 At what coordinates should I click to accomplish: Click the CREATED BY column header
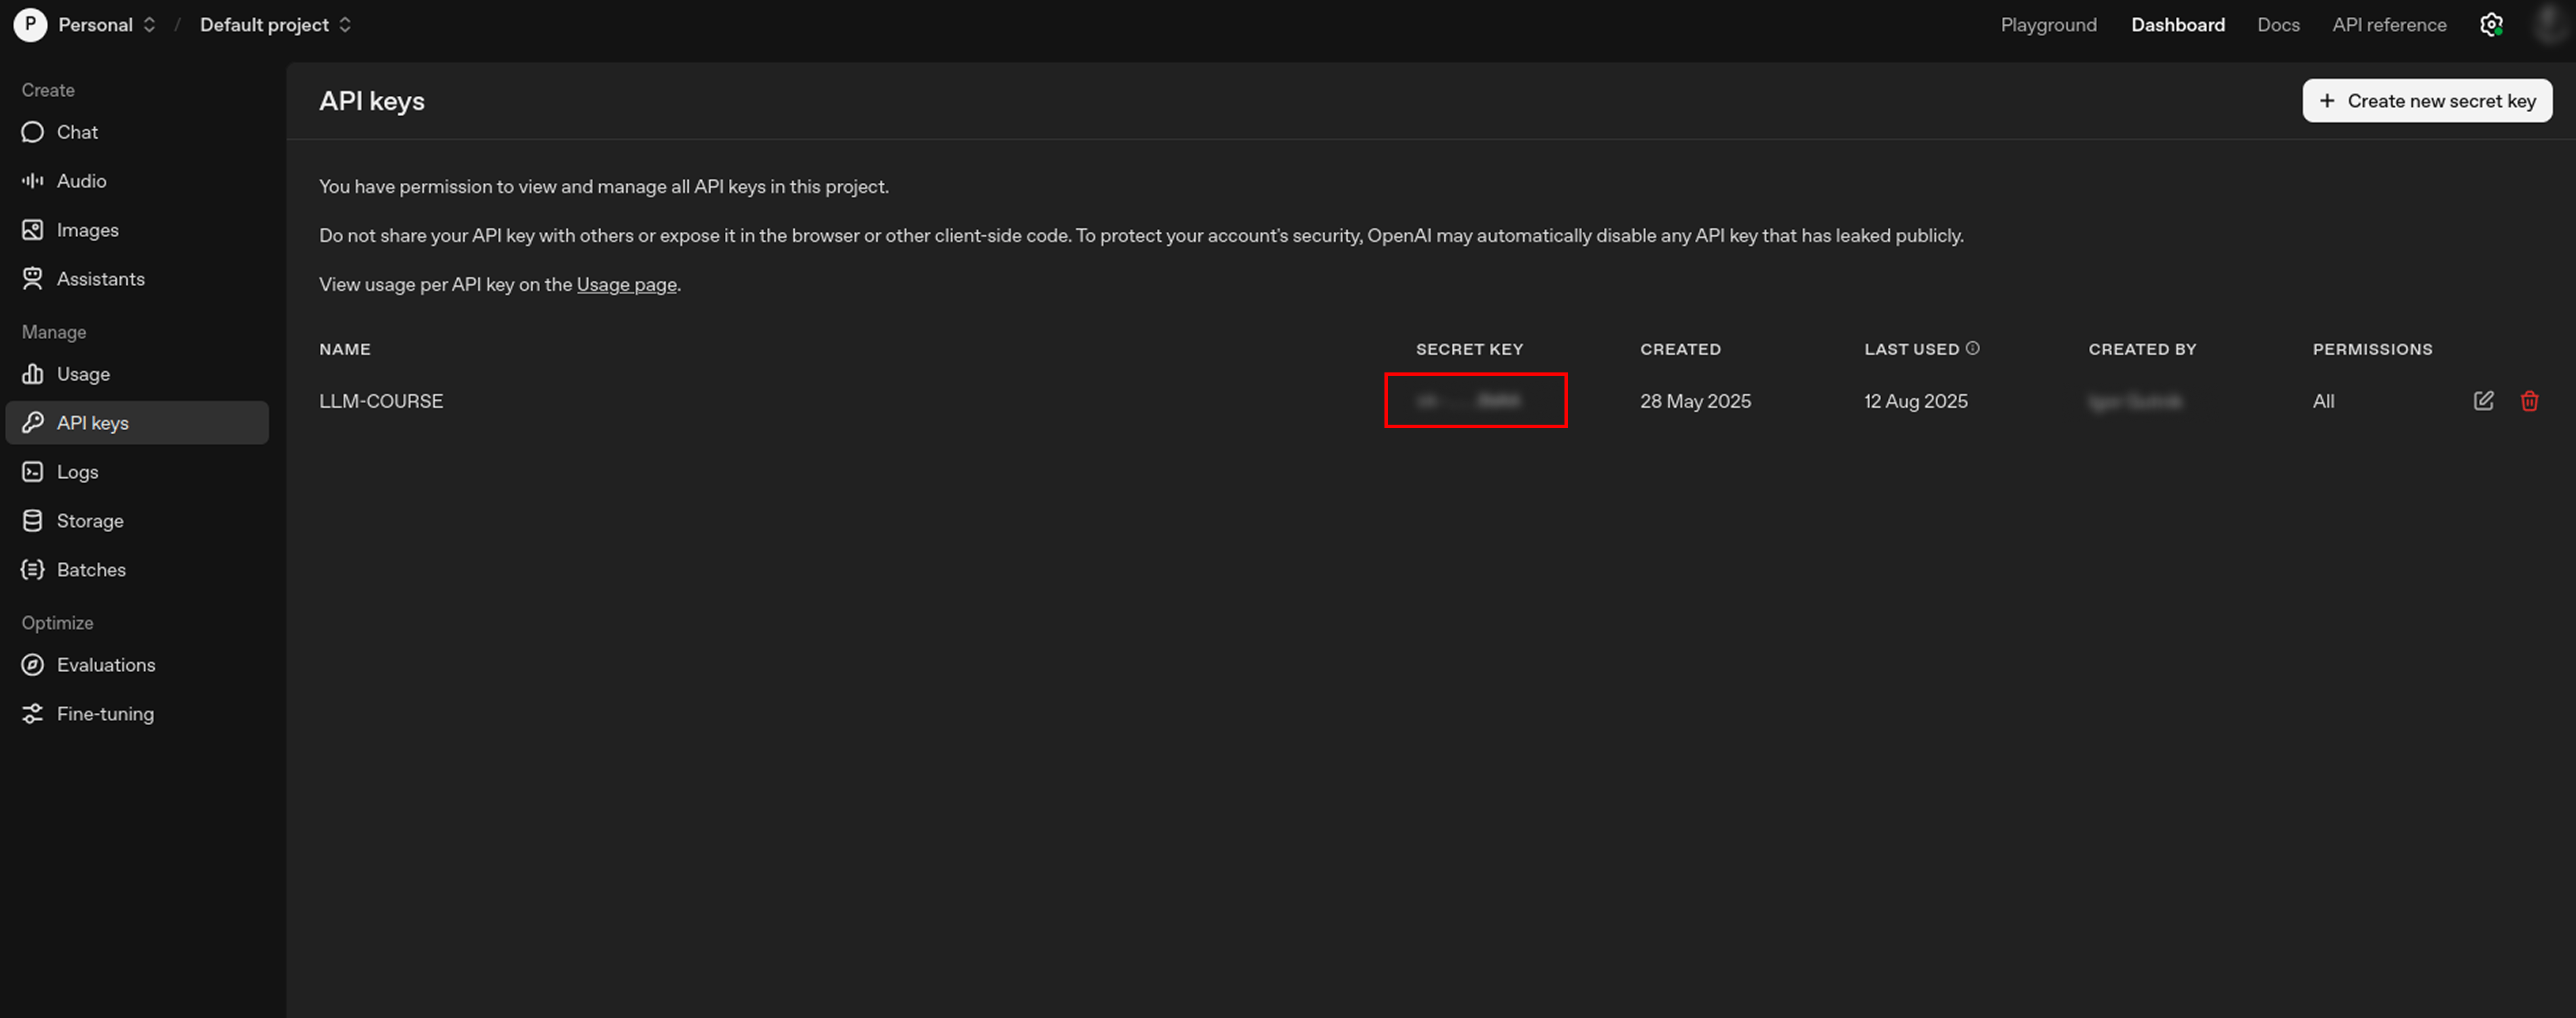[x=2142, y=349]
